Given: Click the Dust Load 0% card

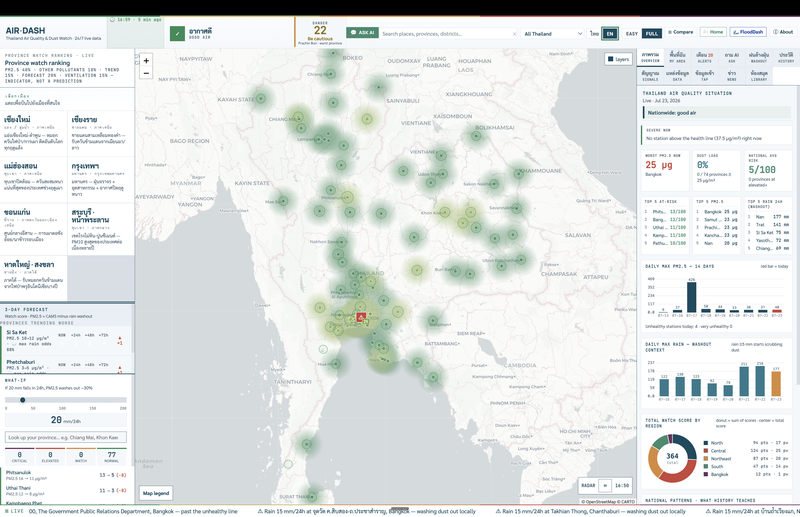Looking at the screenshot, I should coord(716,170).
